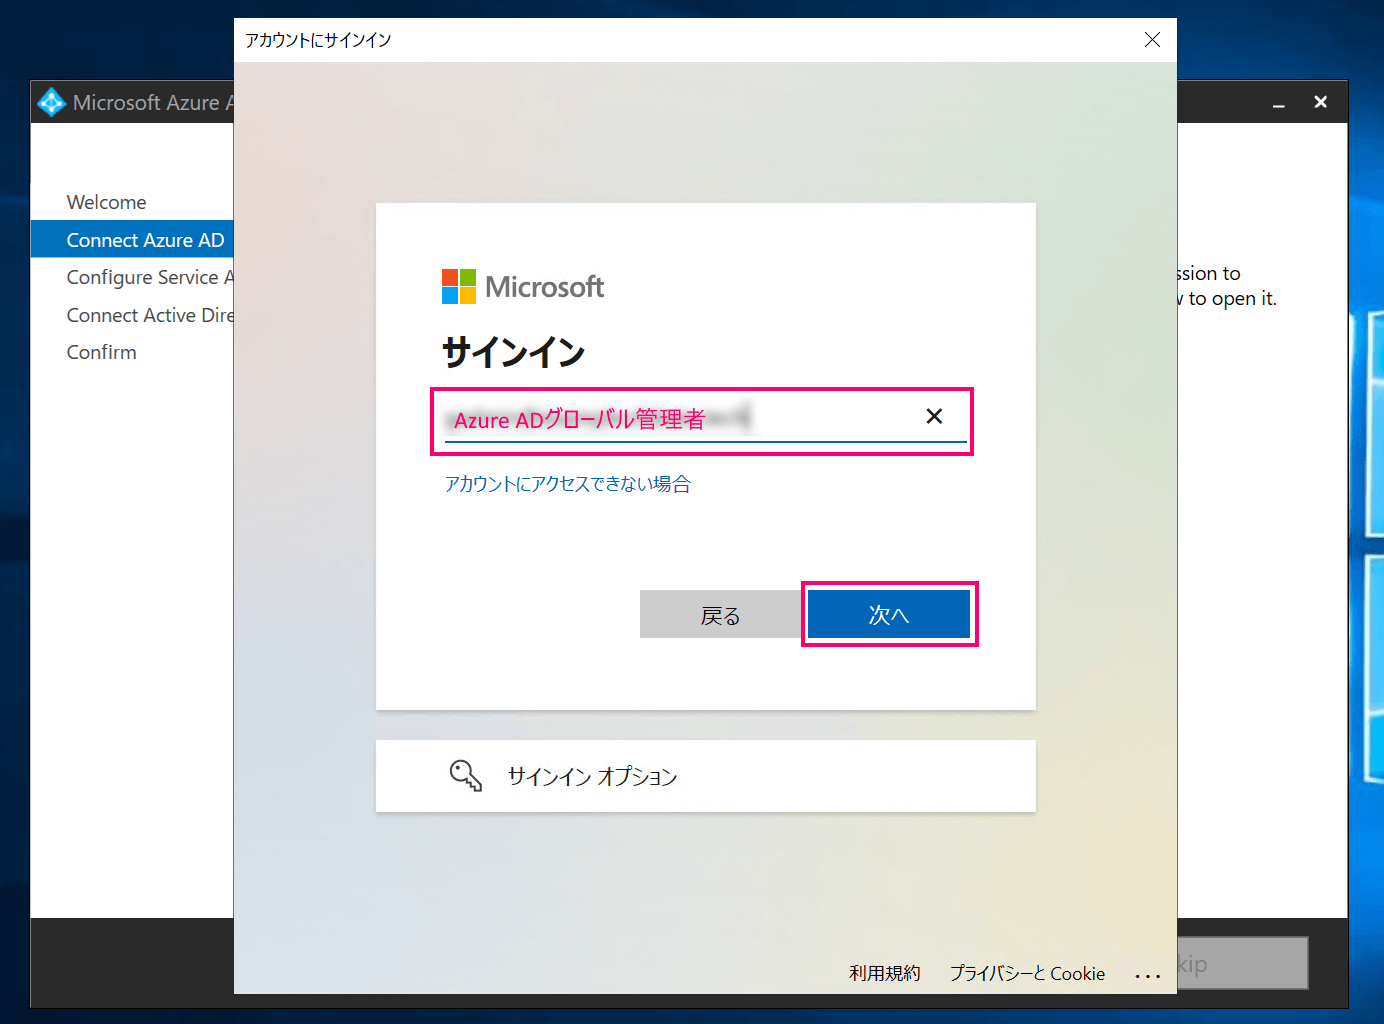The height and width of the screenshot is (1024, 1384).
Task: Select the Confirm step in the sidebar
Action: 101,352
